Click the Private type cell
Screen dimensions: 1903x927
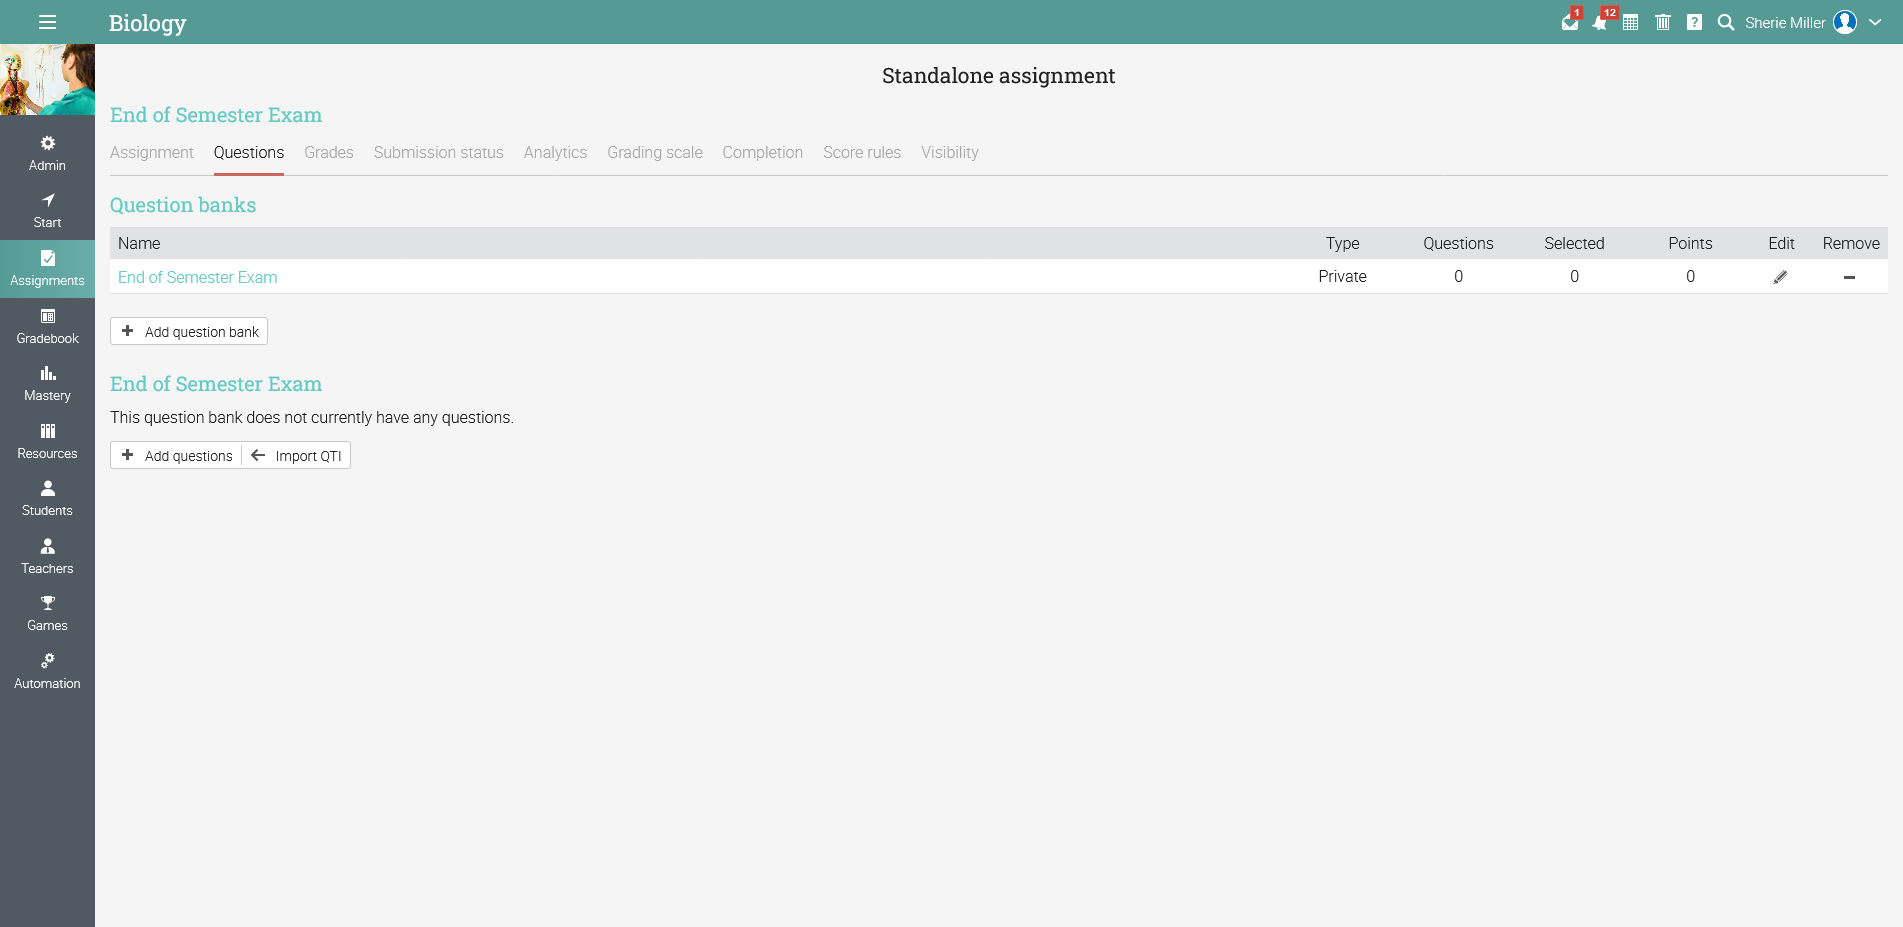click(x=1342, y=276)
